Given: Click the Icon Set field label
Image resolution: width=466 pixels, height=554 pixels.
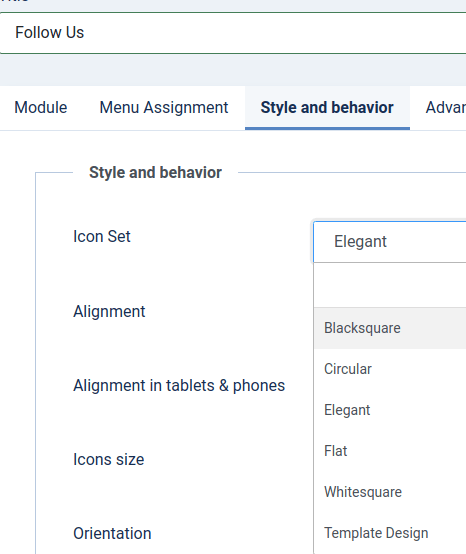Looking at the screenshot, I should [x=102, y=236].
